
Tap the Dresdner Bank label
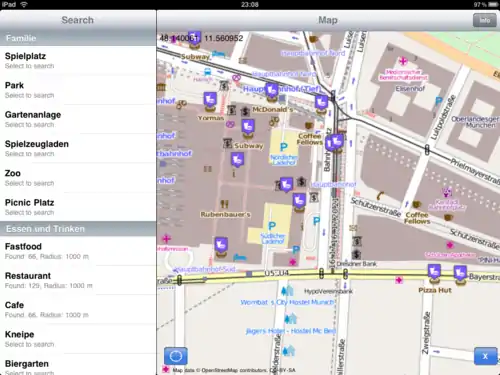[356, 264]
